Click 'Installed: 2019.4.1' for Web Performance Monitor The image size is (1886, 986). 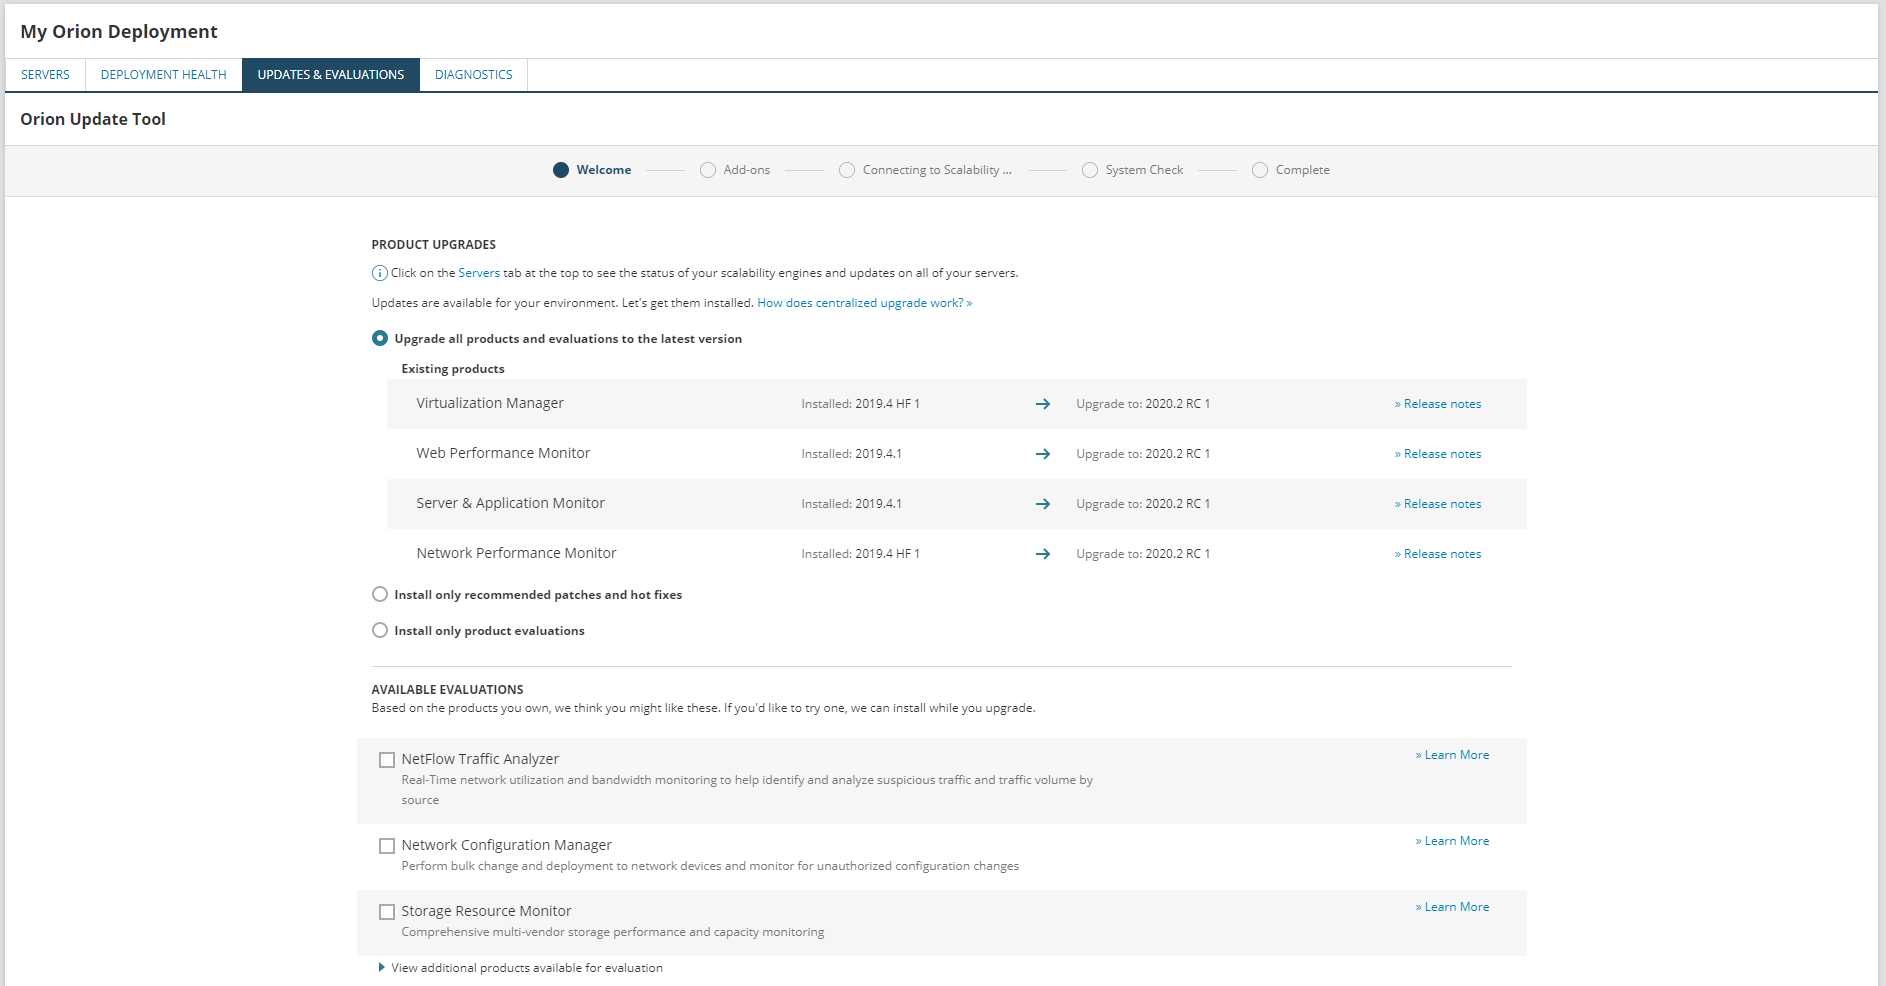[851, 454]
